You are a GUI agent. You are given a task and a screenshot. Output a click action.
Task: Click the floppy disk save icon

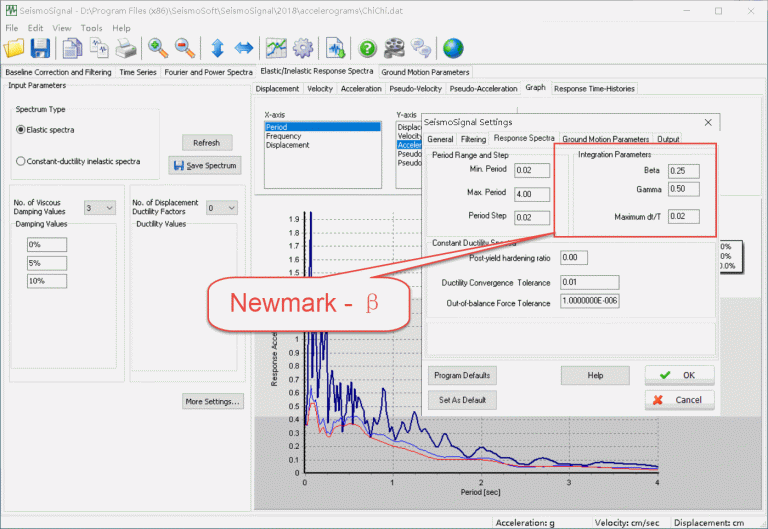click(x=42, y=47)
